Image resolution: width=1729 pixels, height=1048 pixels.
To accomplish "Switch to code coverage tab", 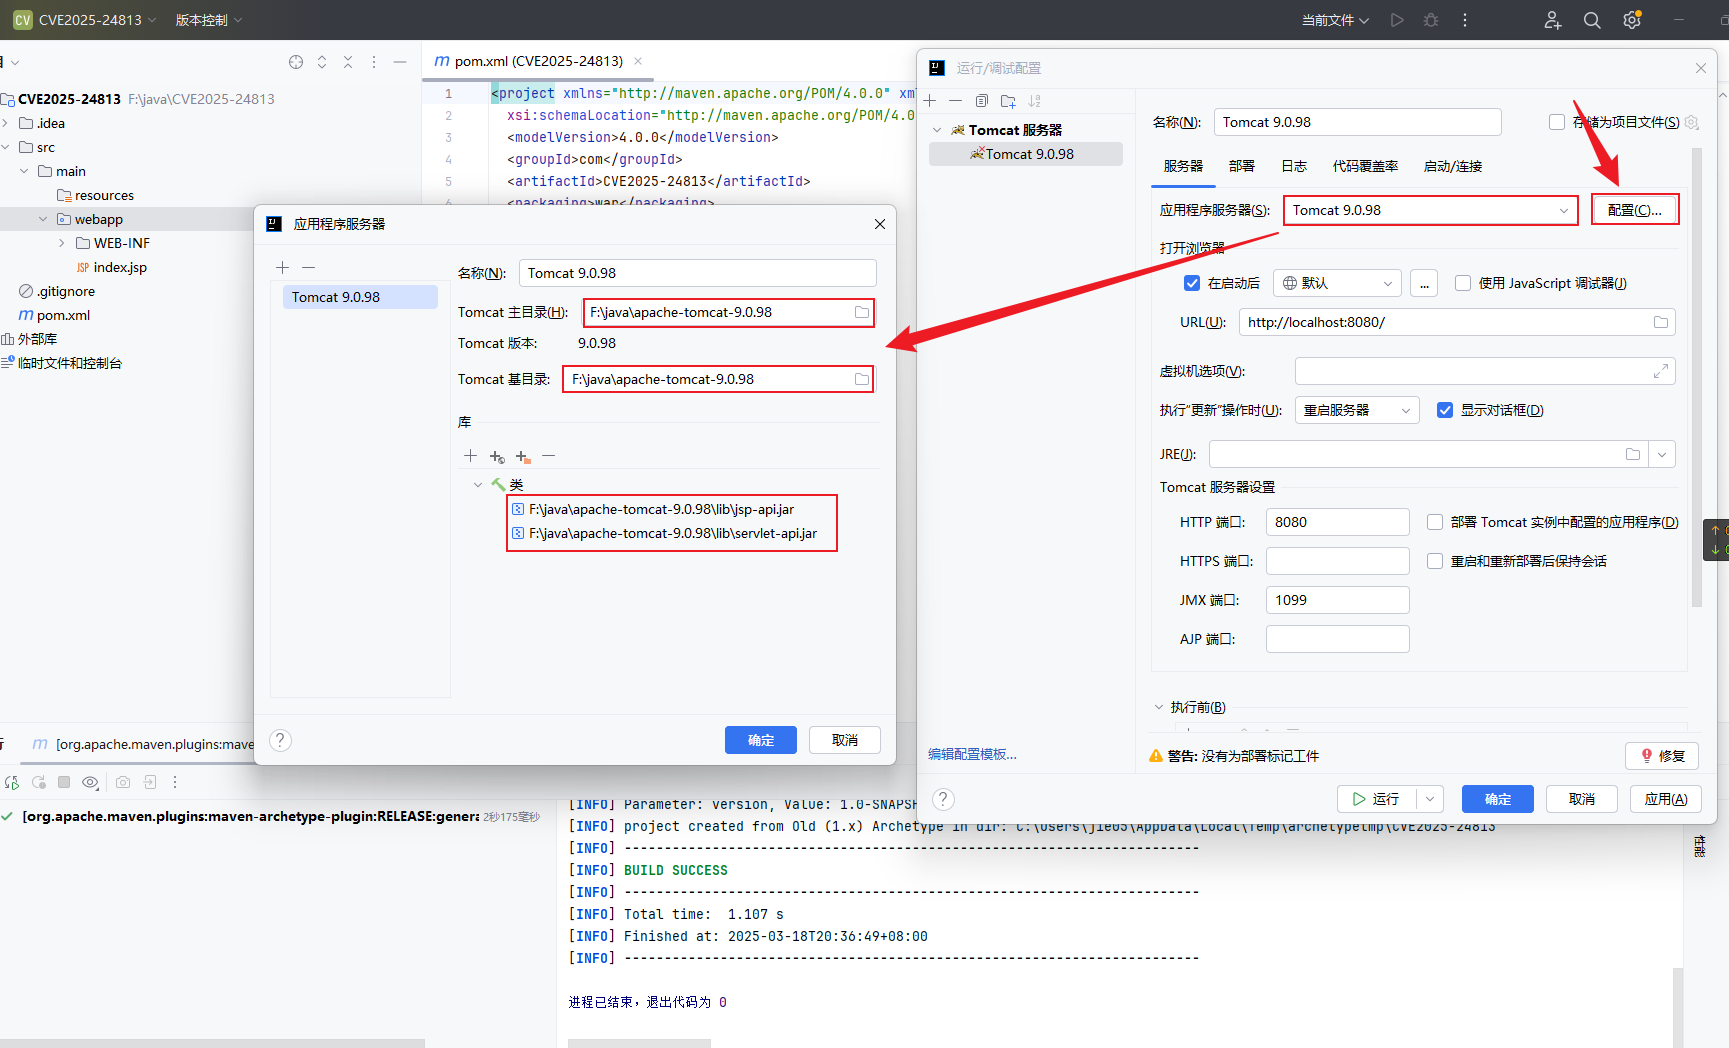I will (1365, 166).
